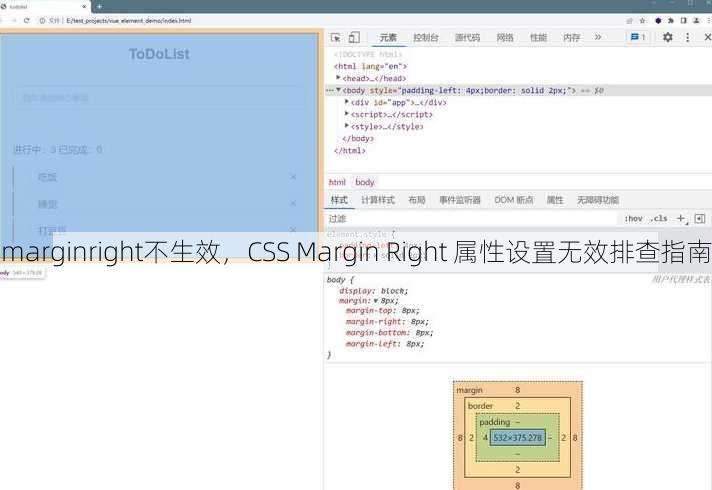Viewport: 712px width, 490px height.
Task: Collapse the margin shorthand triangle in body rule
Action: [376, 301]
